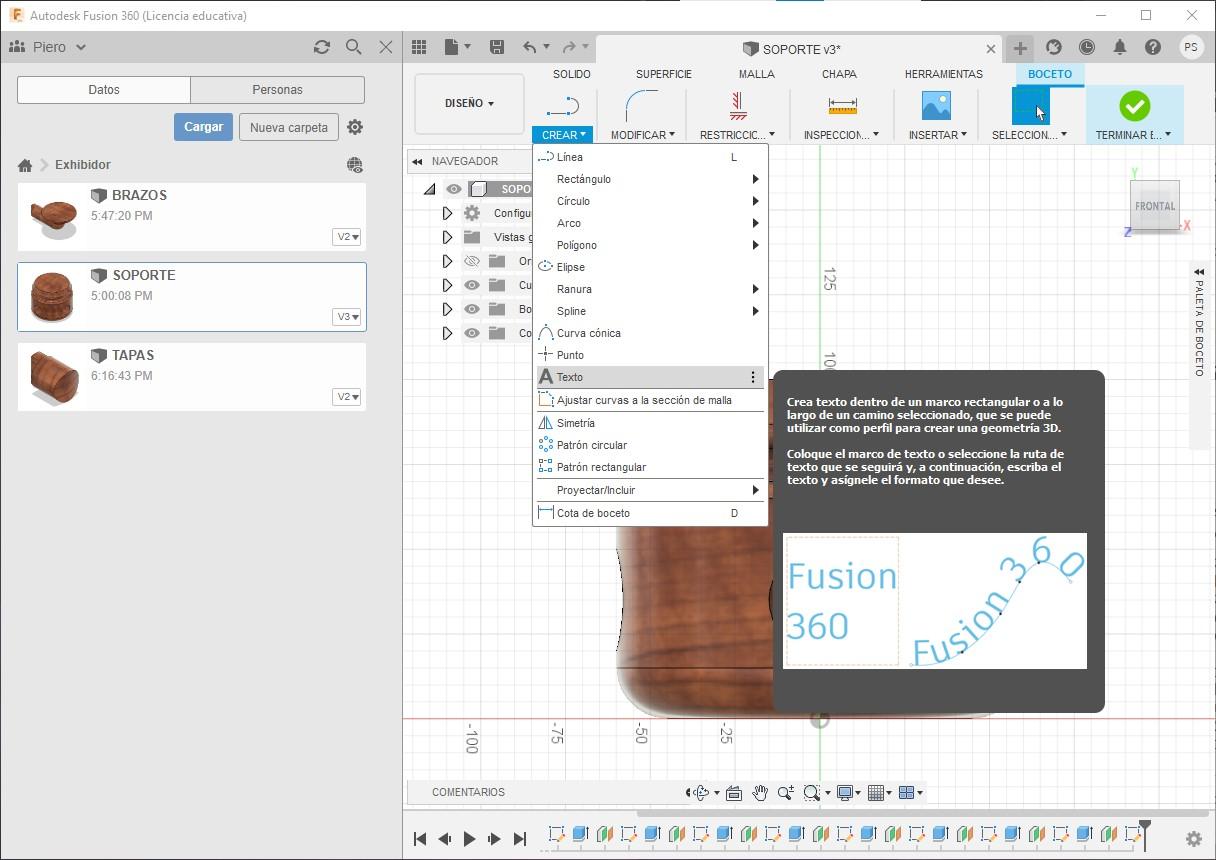The width and height of the screenshot is (1216, 860).
Task: Open the MODIFICAR dropdown menu
Action: pos(643,135)
